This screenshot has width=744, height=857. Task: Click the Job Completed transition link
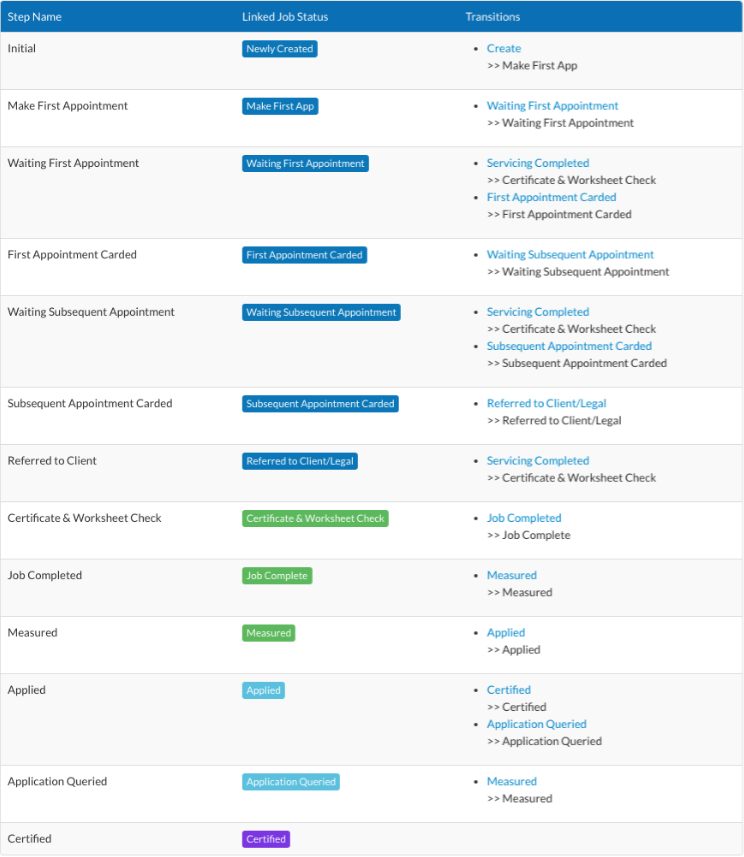[524, 518]
